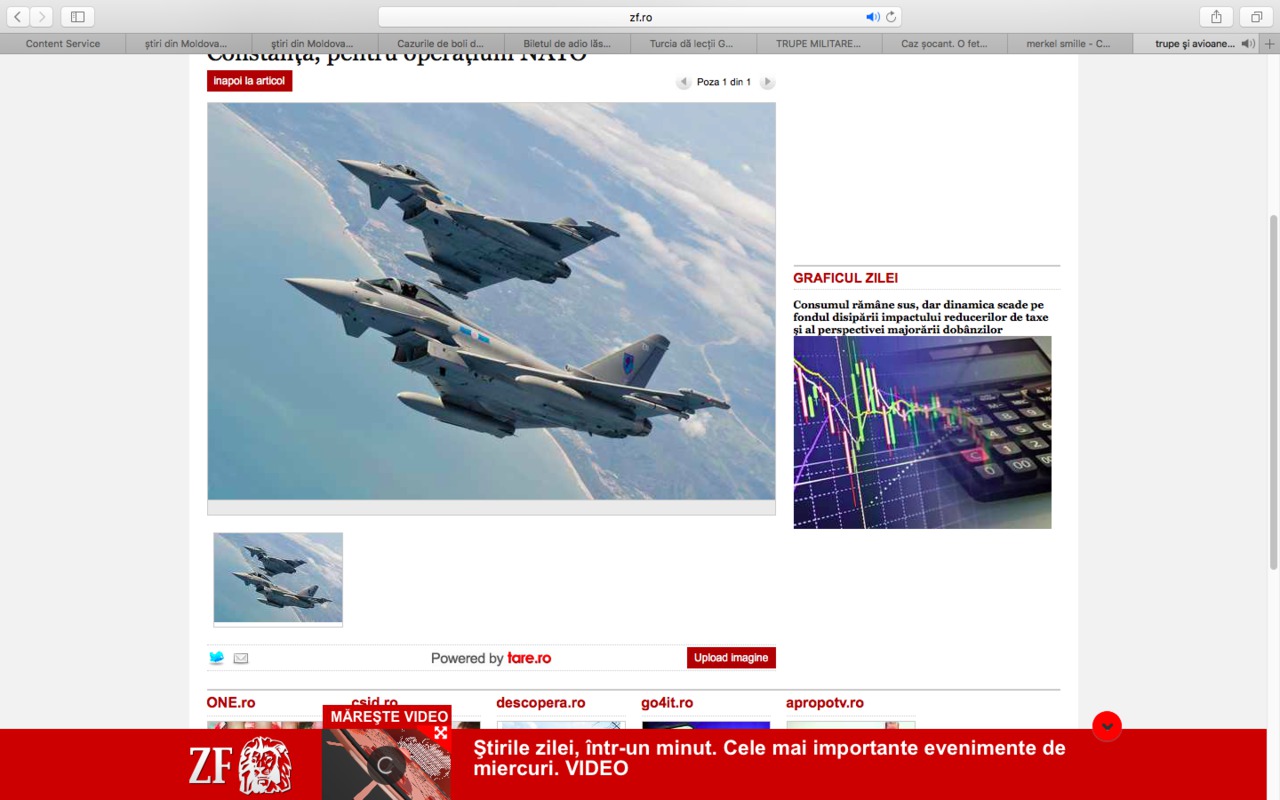Viewport: 1280px width, 800px height.
Task: Click 'Poza 1 din 1' counter text
Action: pos(724,82)
